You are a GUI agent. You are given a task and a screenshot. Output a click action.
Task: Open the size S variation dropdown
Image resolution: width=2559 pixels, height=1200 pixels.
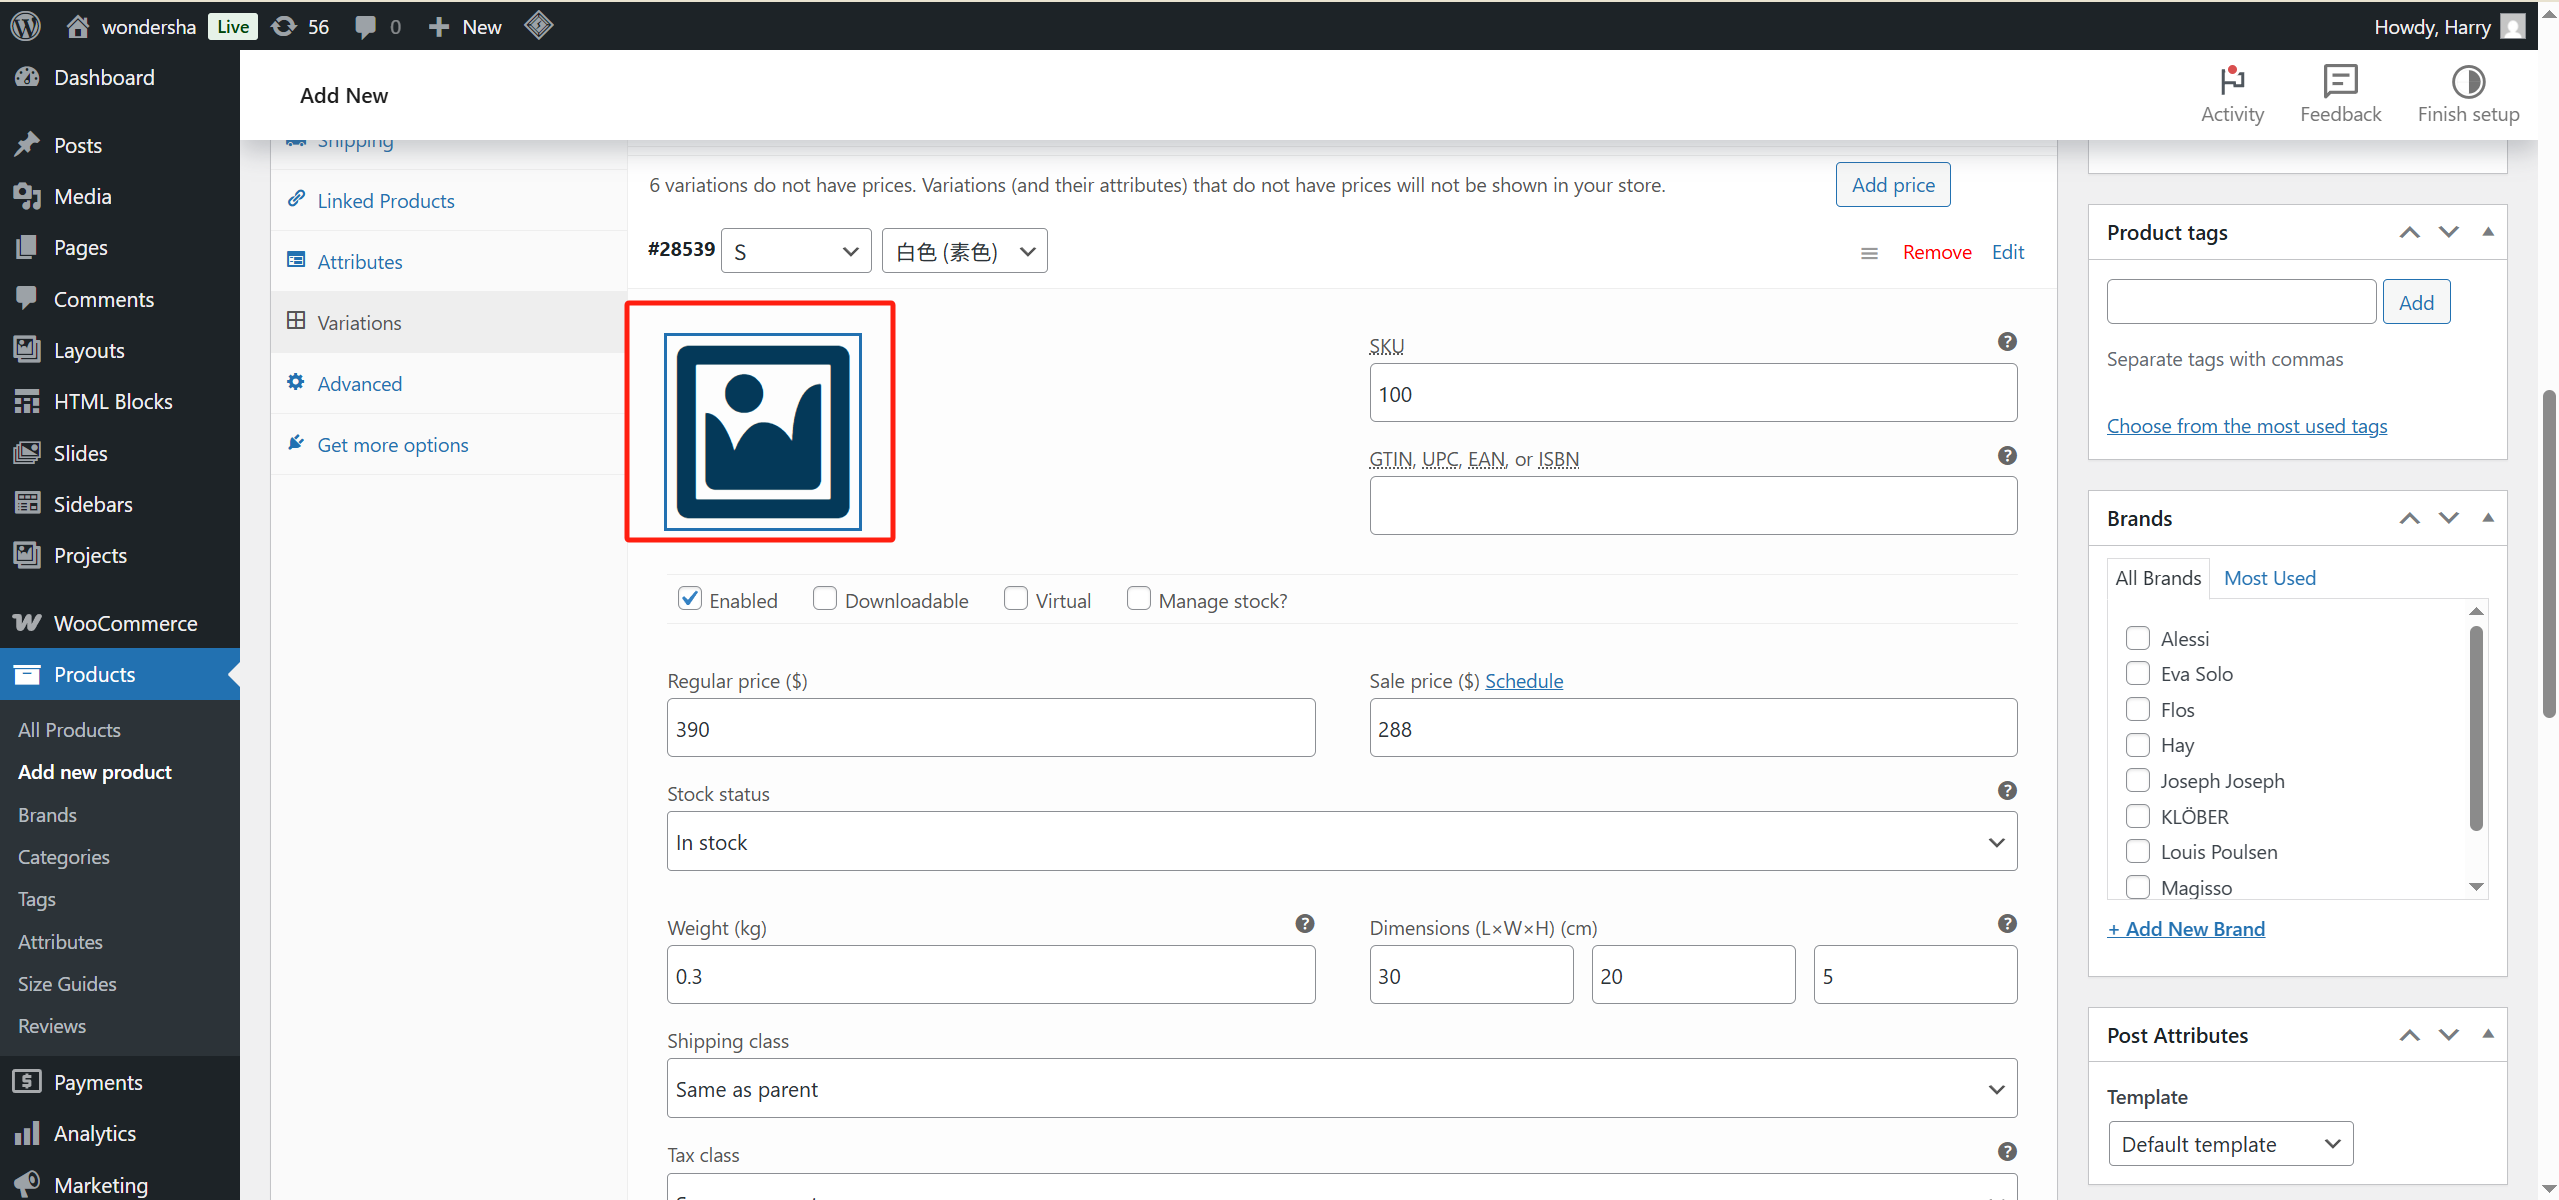click(795, 251)
